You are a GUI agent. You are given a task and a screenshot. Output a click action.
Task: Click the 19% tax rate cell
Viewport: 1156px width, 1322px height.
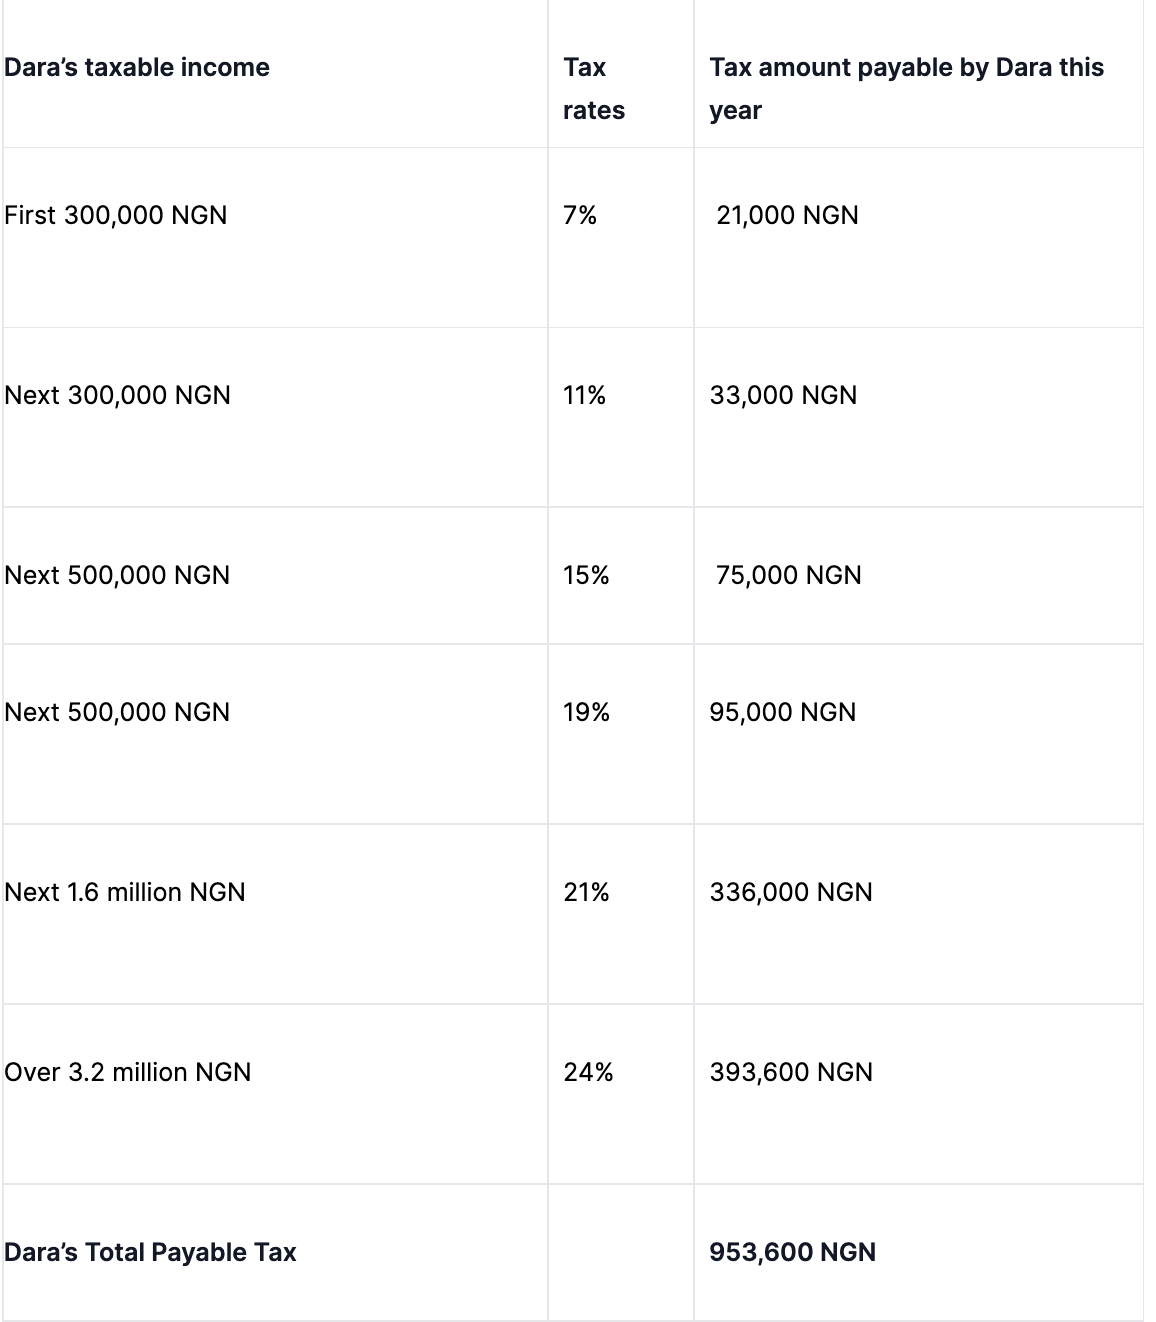586,713
